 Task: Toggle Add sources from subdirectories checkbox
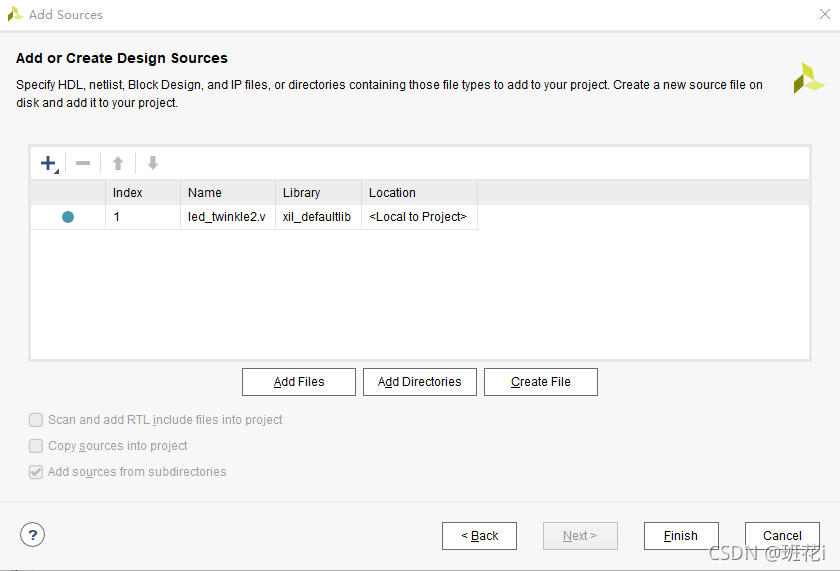pyautogui.click(x=36, y=472)
